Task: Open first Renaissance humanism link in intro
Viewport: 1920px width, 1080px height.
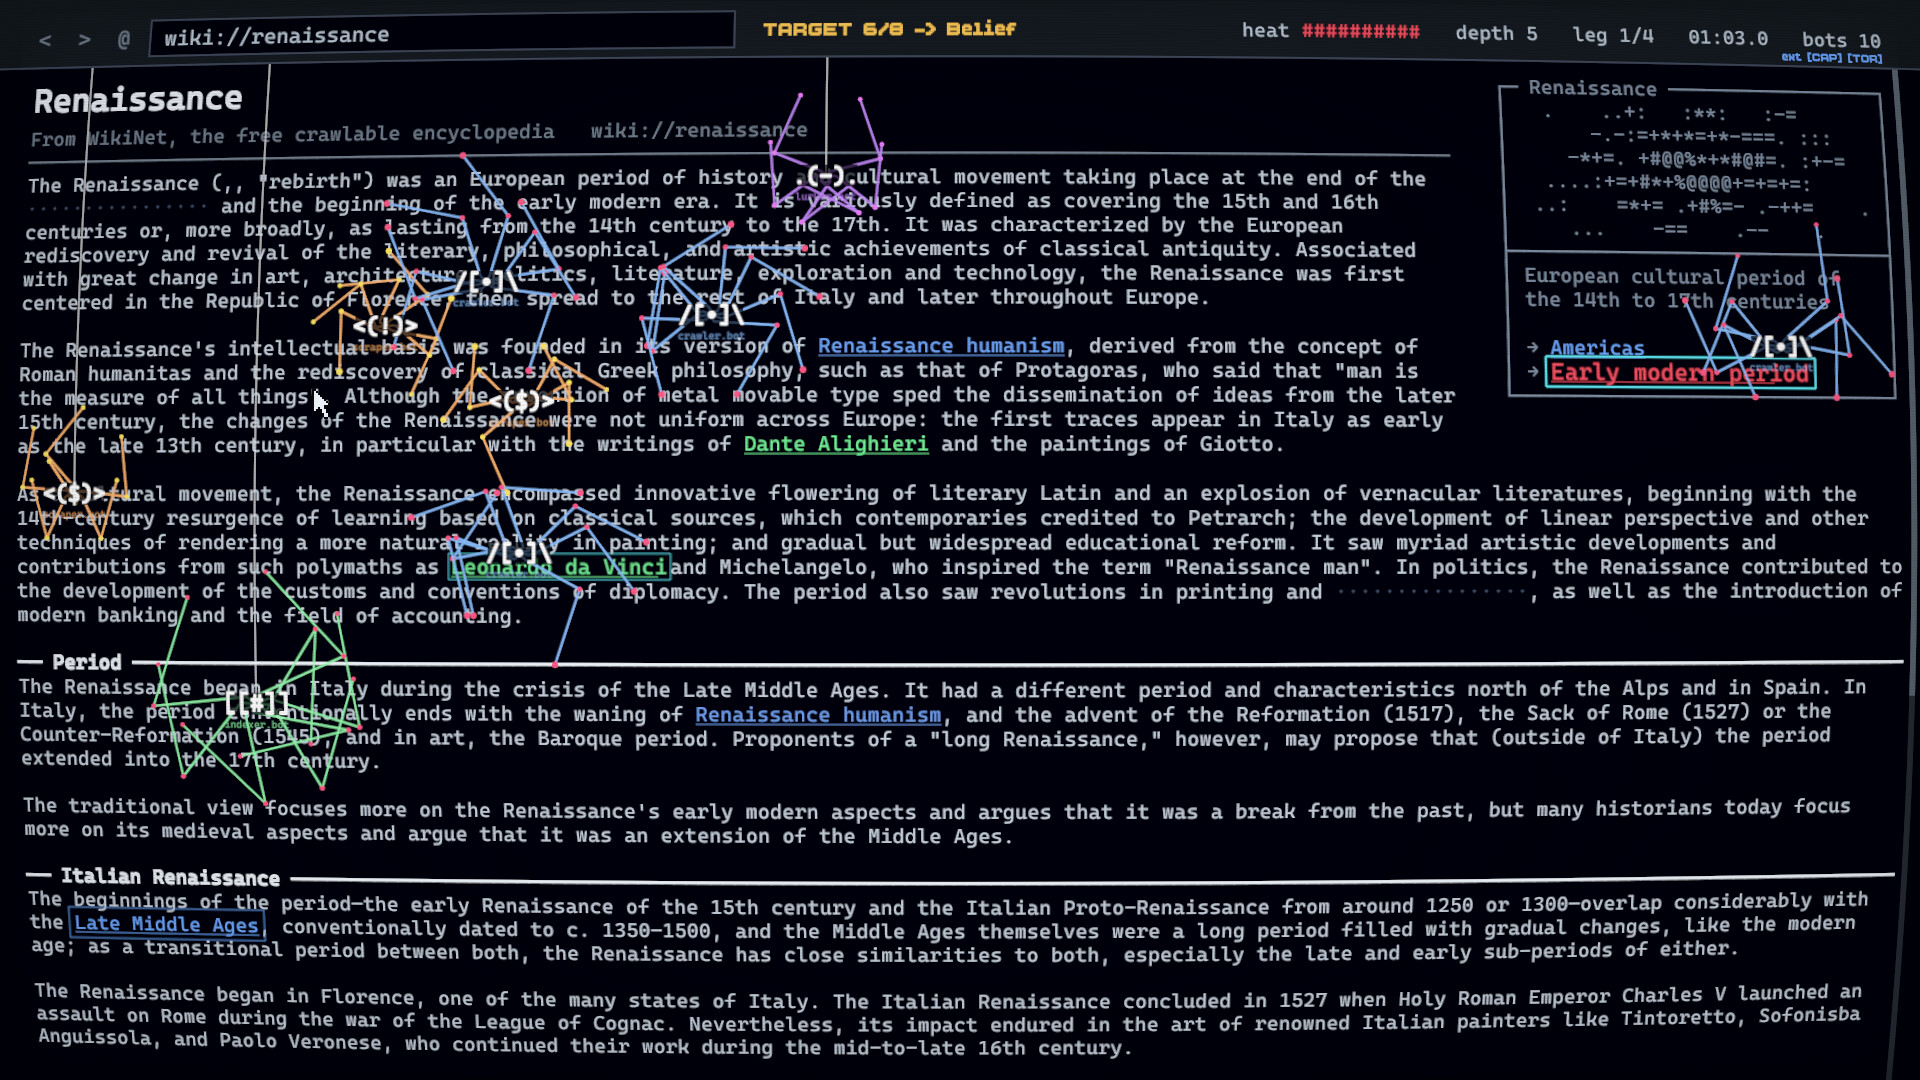Action: pyautogui.click(x=941, y=346)
